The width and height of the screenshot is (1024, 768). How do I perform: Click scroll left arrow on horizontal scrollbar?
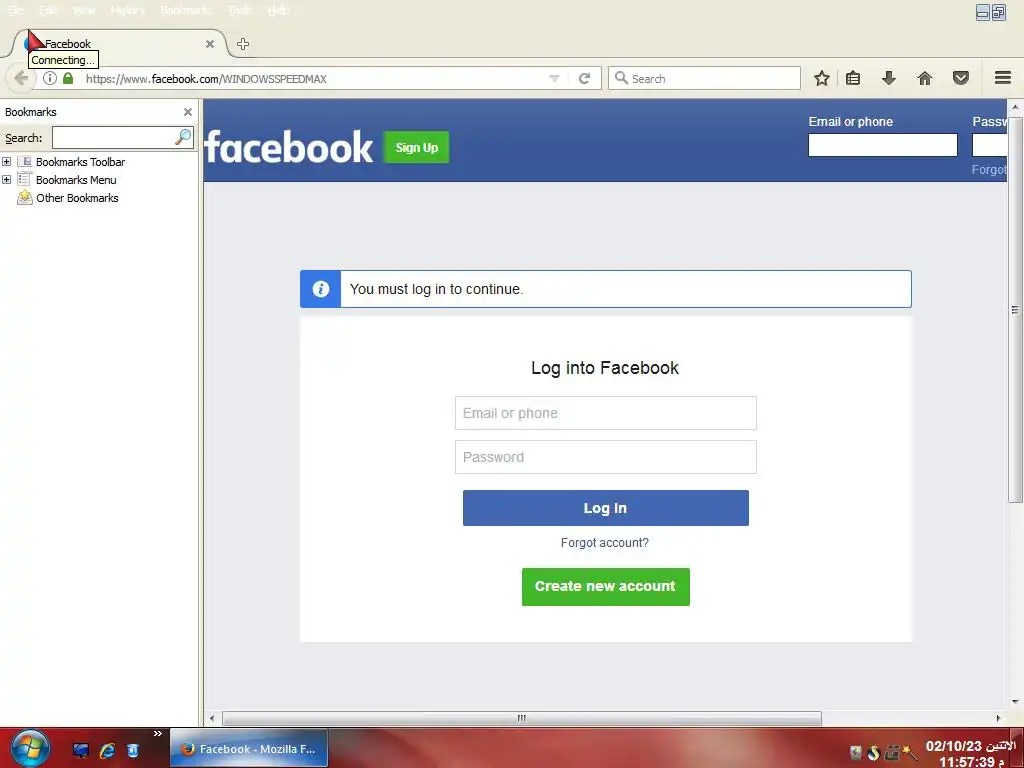click(x=212, y=718)
